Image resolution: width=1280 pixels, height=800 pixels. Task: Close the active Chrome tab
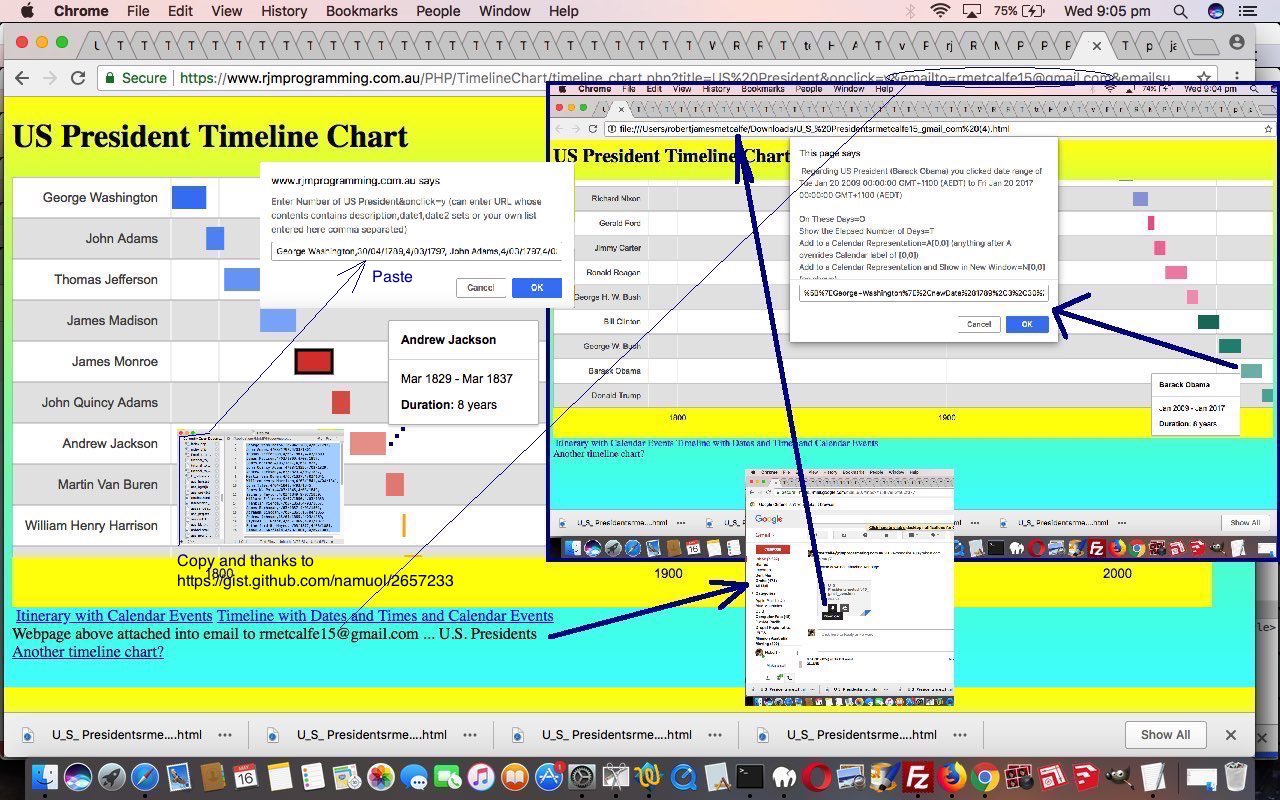point(1096,46)
